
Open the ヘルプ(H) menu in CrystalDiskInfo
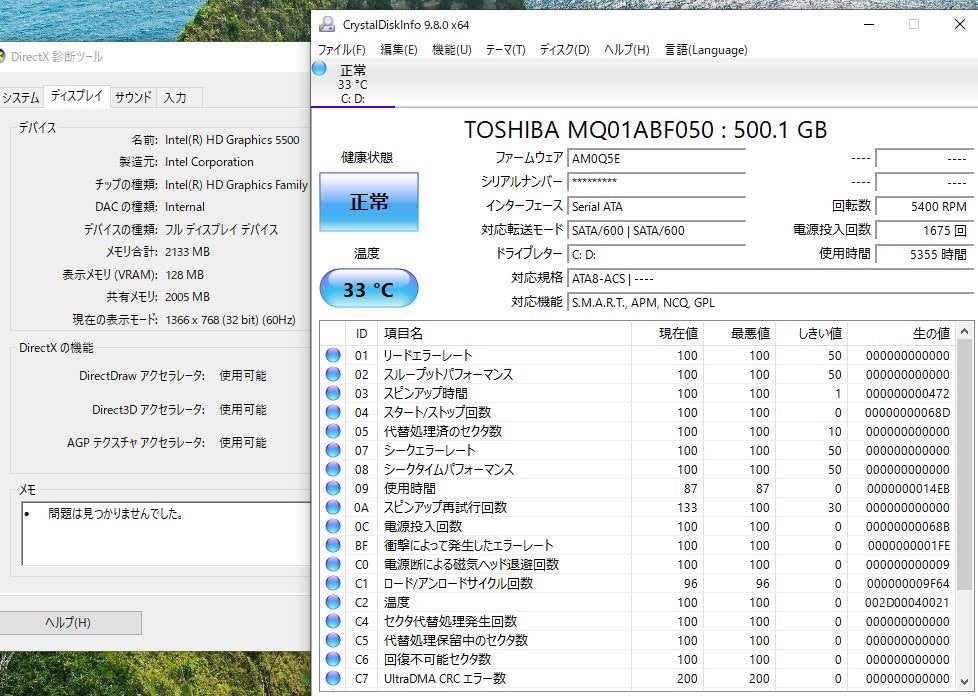(626, 50)
